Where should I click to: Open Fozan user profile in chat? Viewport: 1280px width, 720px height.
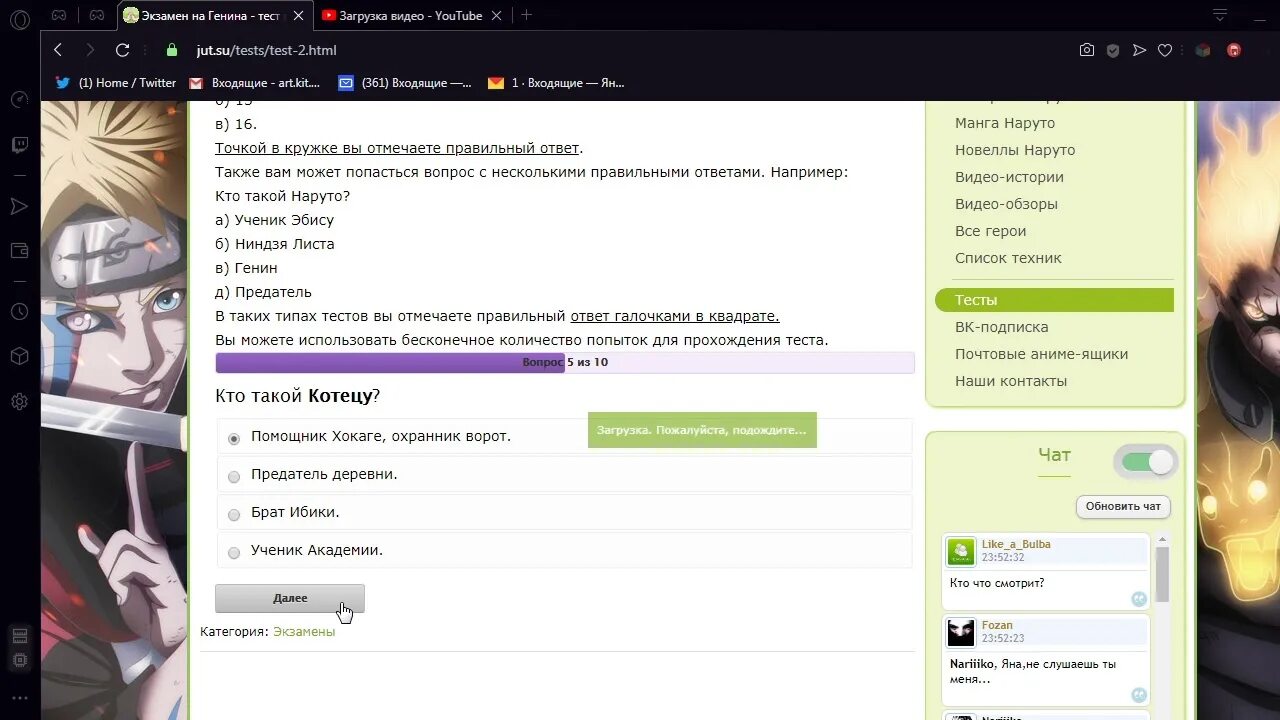click(x=997, y=625)
